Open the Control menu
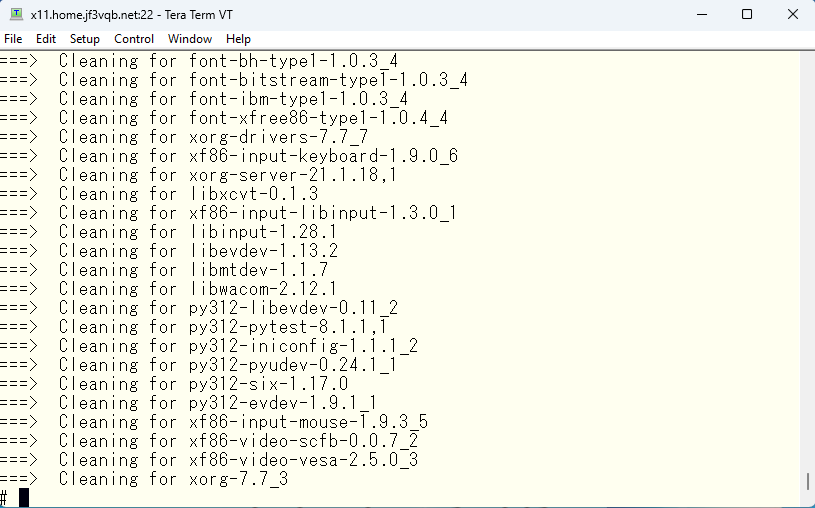Screen dimensions: 815x508 coord(134,39)
